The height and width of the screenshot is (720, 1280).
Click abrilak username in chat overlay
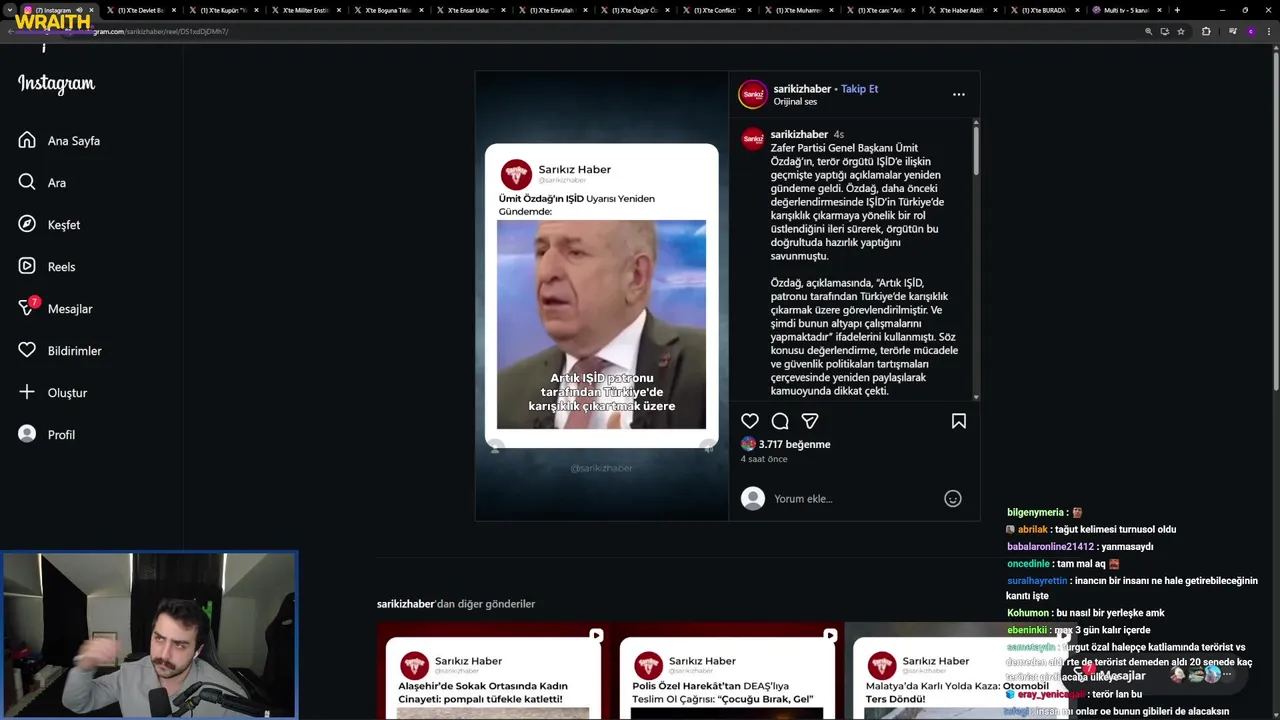[x=1033, y=530]
